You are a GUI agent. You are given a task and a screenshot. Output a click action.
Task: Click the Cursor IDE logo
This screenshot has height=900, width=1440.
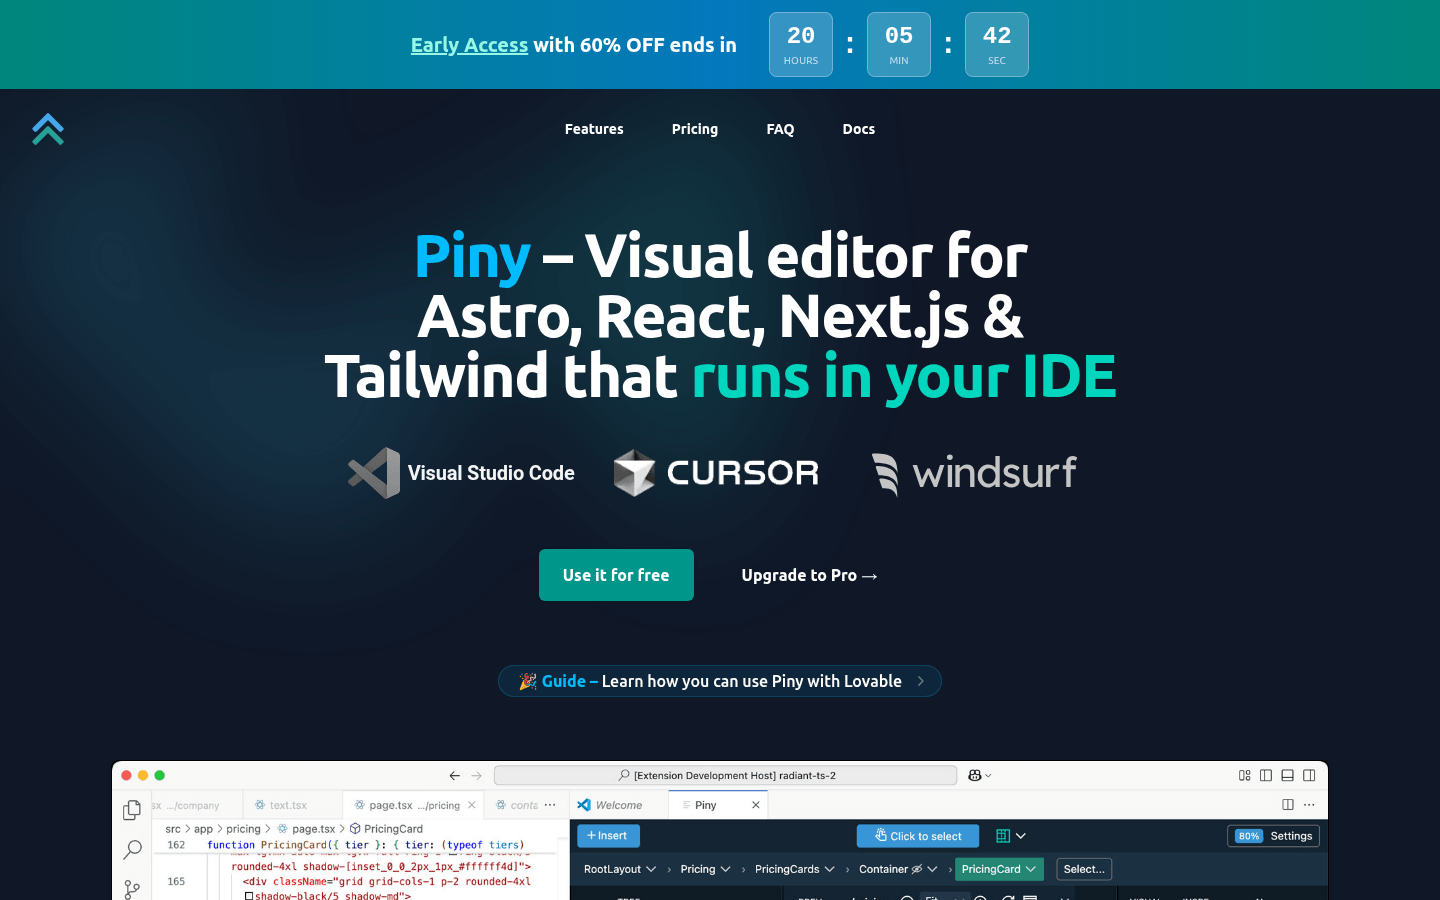(x=716, y=473)
